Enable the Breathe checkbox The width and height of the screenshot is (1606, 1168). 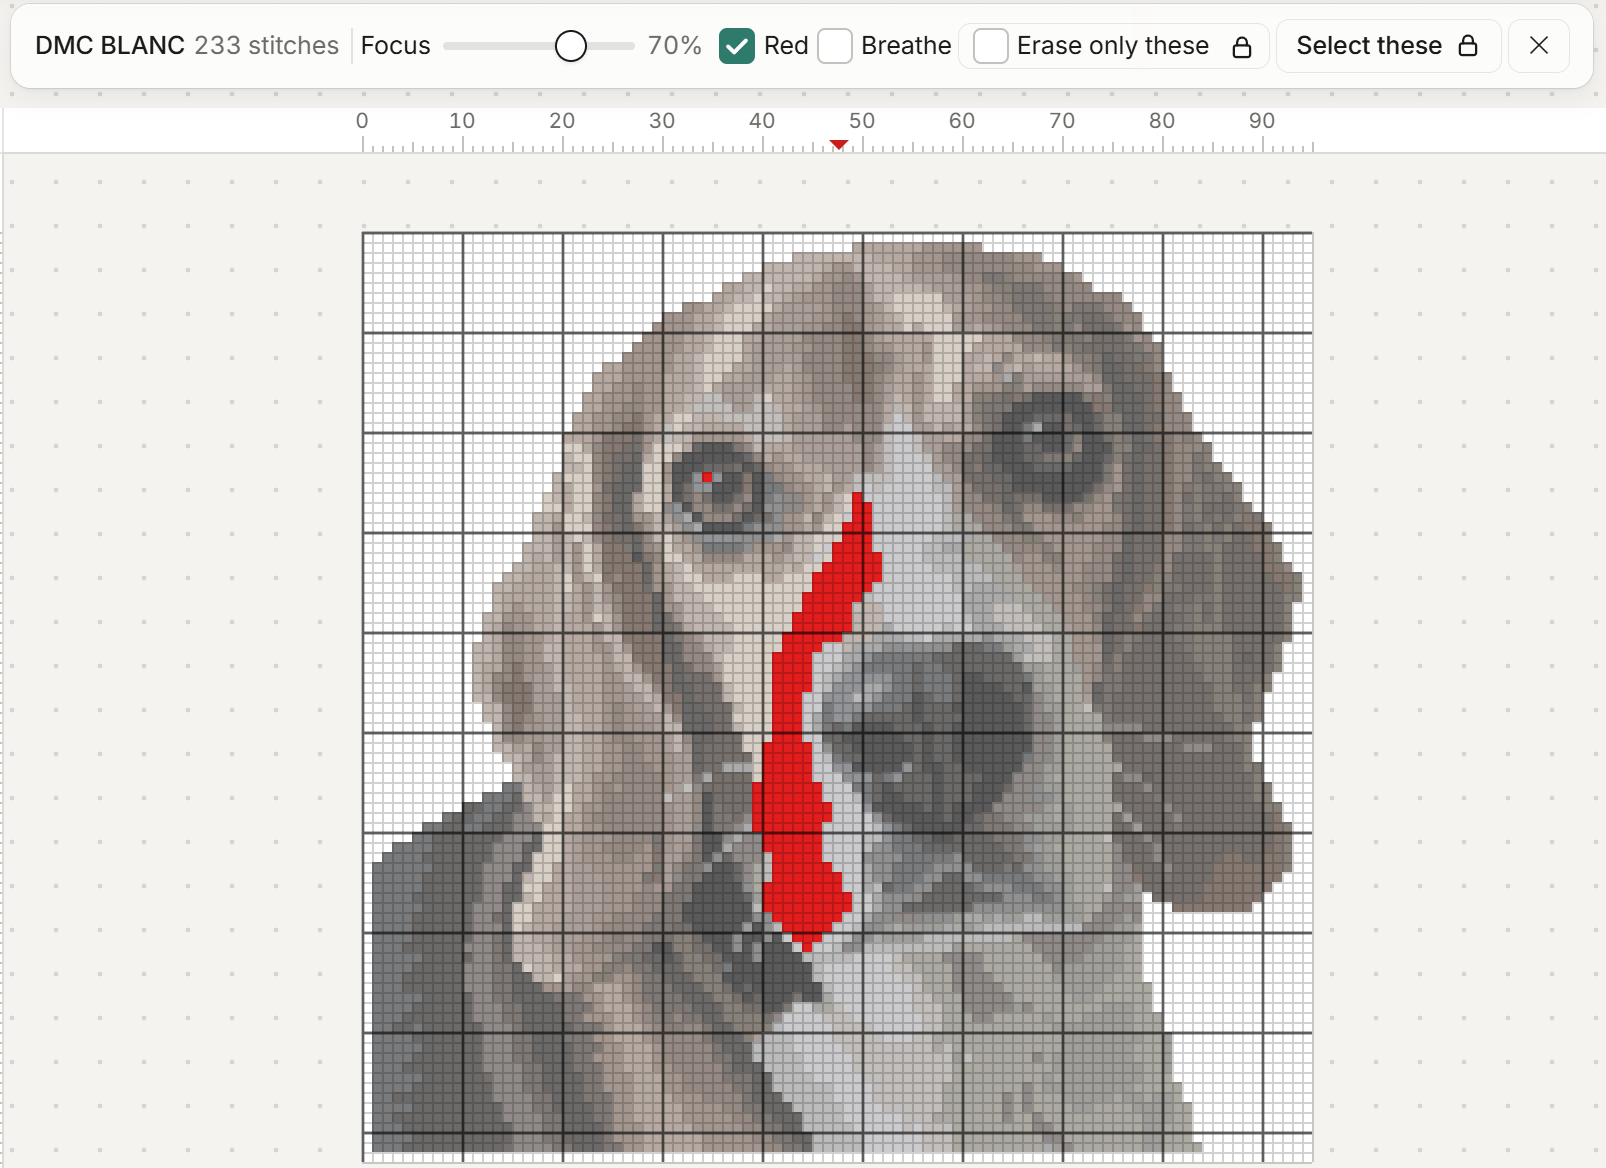click(x=835, y=46)
